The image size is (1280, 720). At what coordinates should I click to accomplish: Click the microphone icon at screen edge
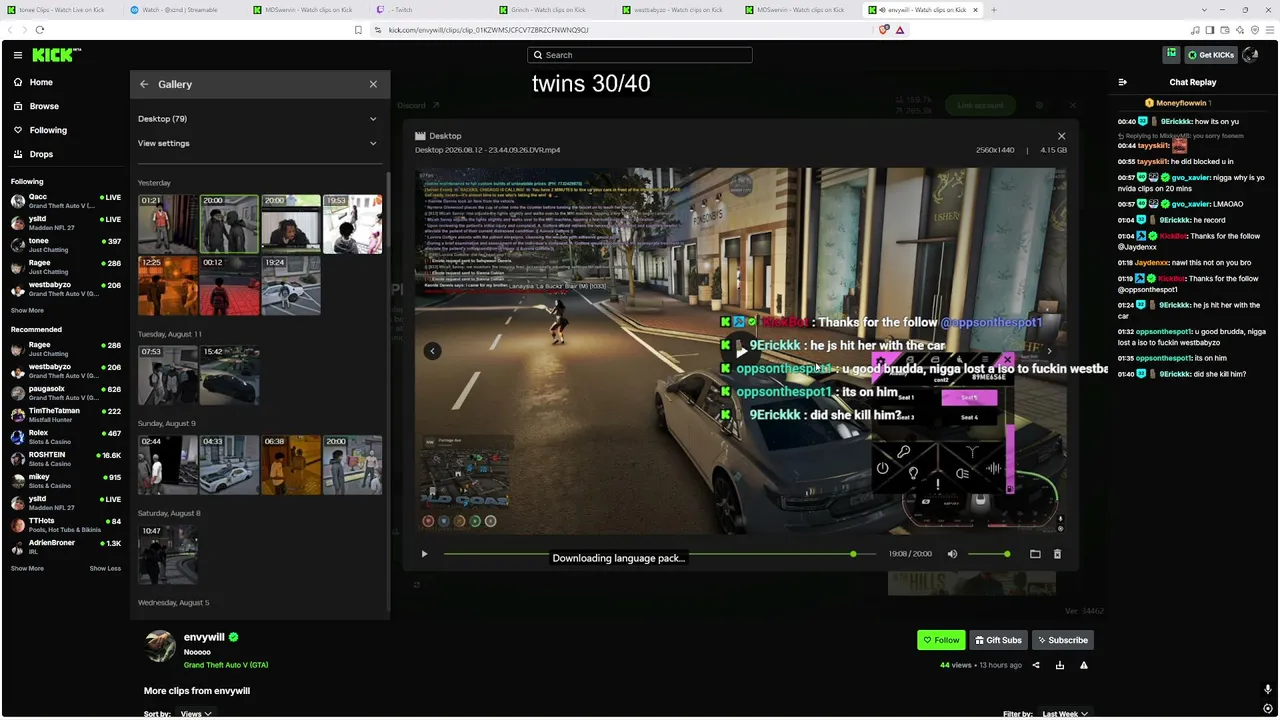(1268, 689)
